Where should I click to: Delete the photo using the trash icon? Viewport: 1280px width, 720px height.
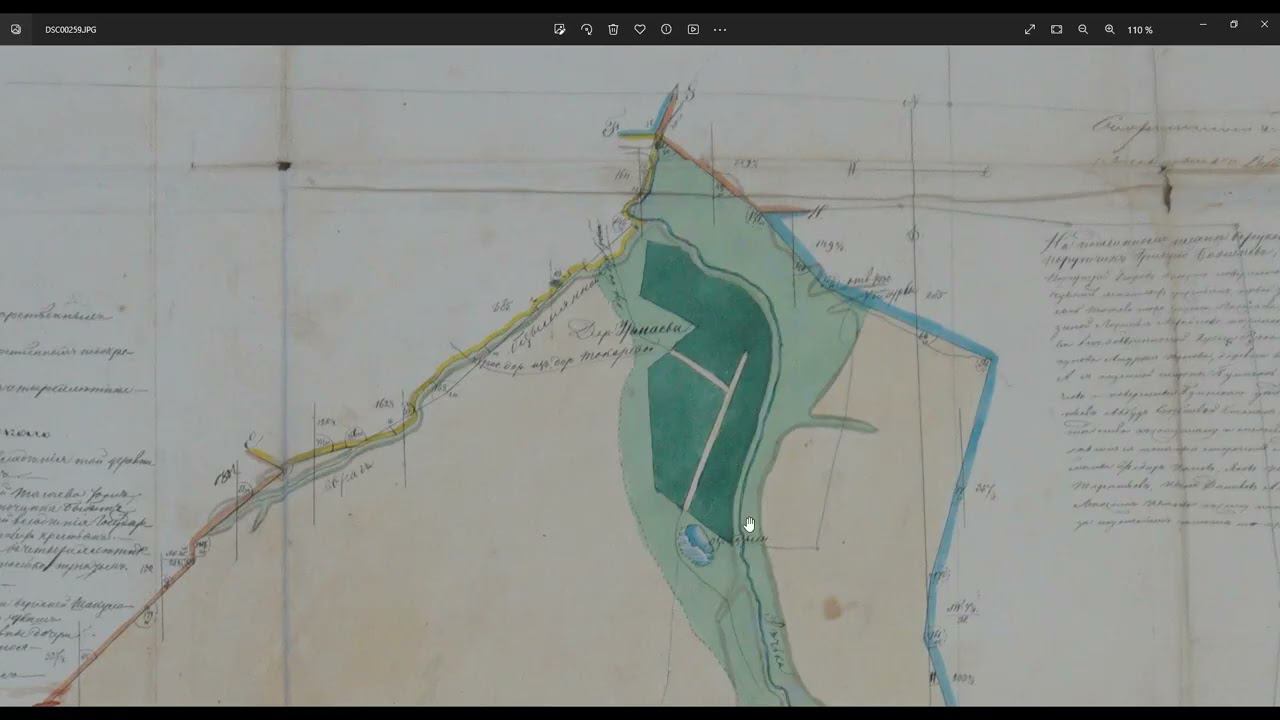click(613, 30)
